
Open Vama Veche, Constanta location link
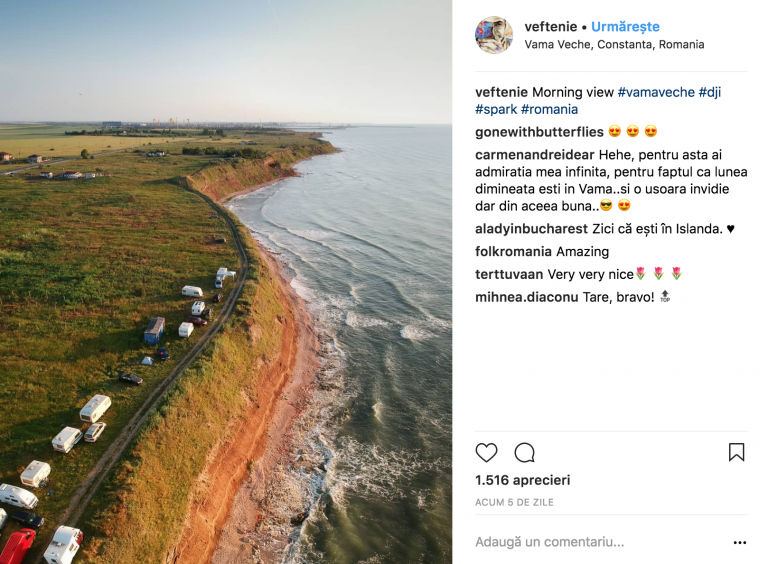click(614, 45)
